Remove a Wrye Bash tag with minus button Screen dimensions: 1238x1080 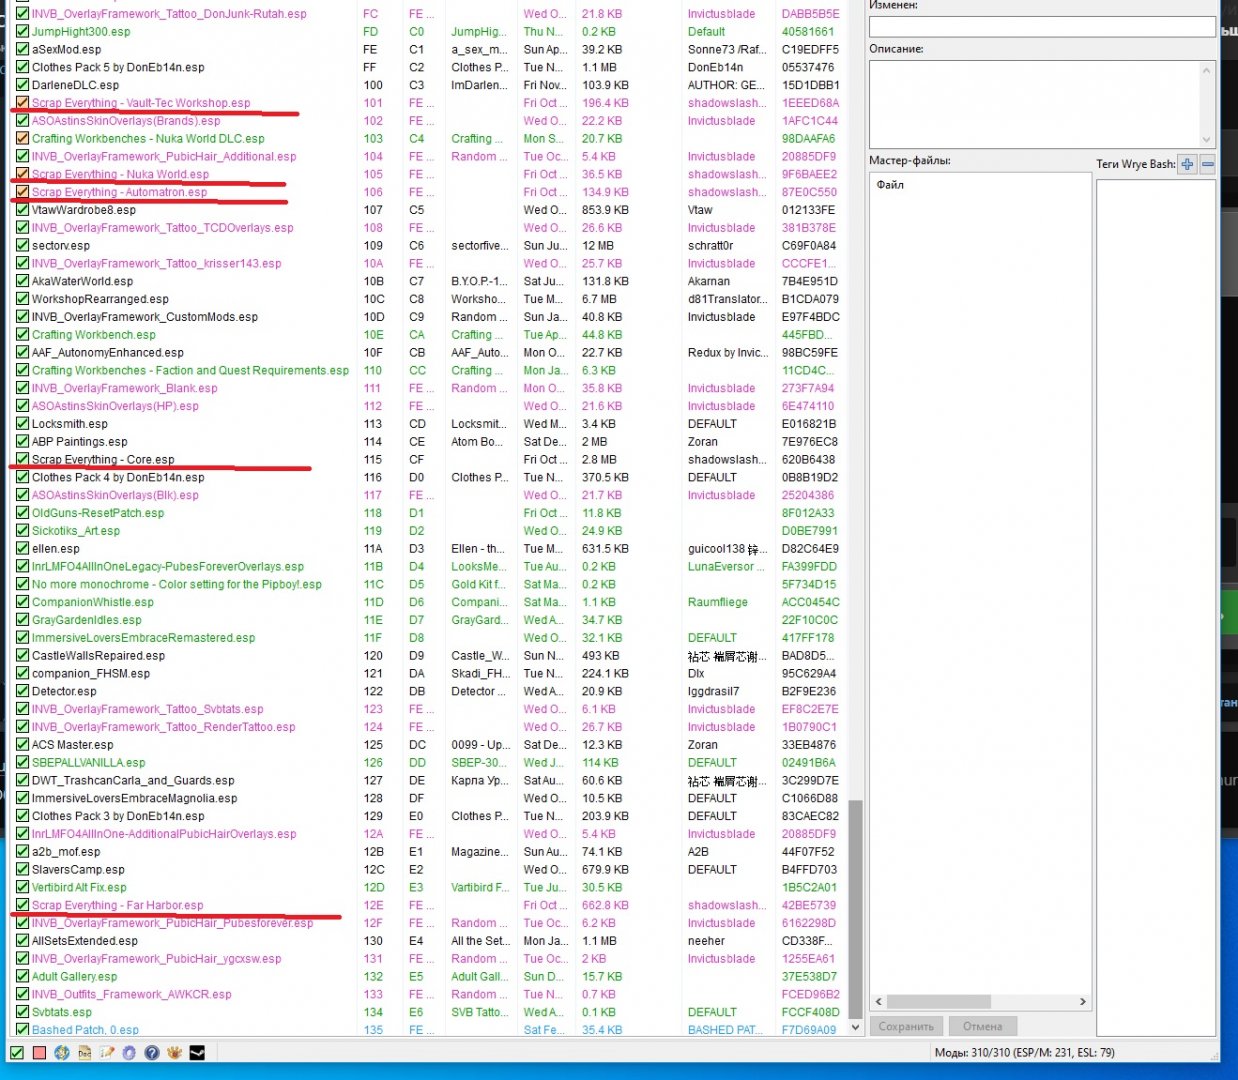coord(1208,164)
